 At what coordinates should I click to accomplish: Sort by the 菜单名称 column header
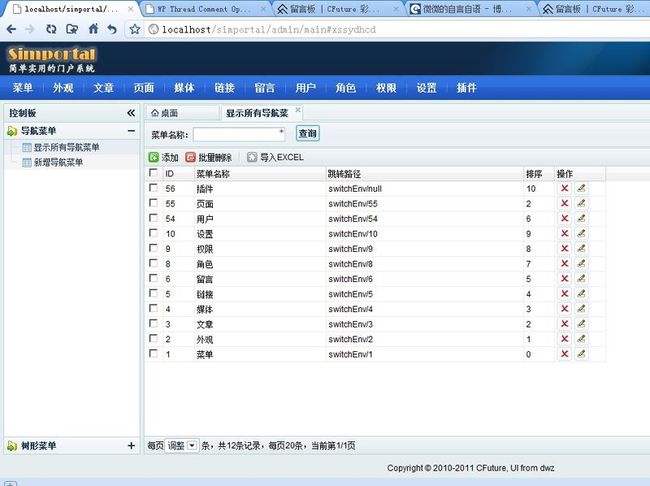[x=213, y=174]
